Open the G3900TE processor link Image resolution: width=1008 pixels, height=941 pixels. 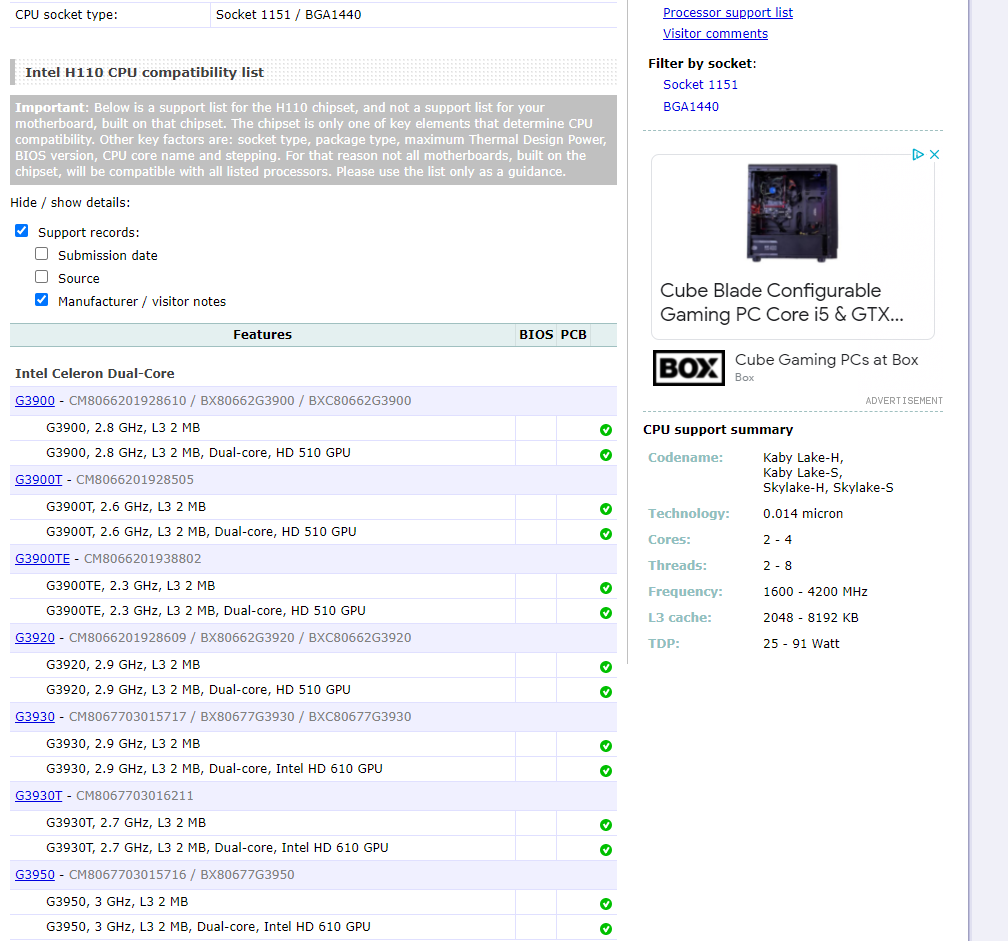(x=42, y=559)
